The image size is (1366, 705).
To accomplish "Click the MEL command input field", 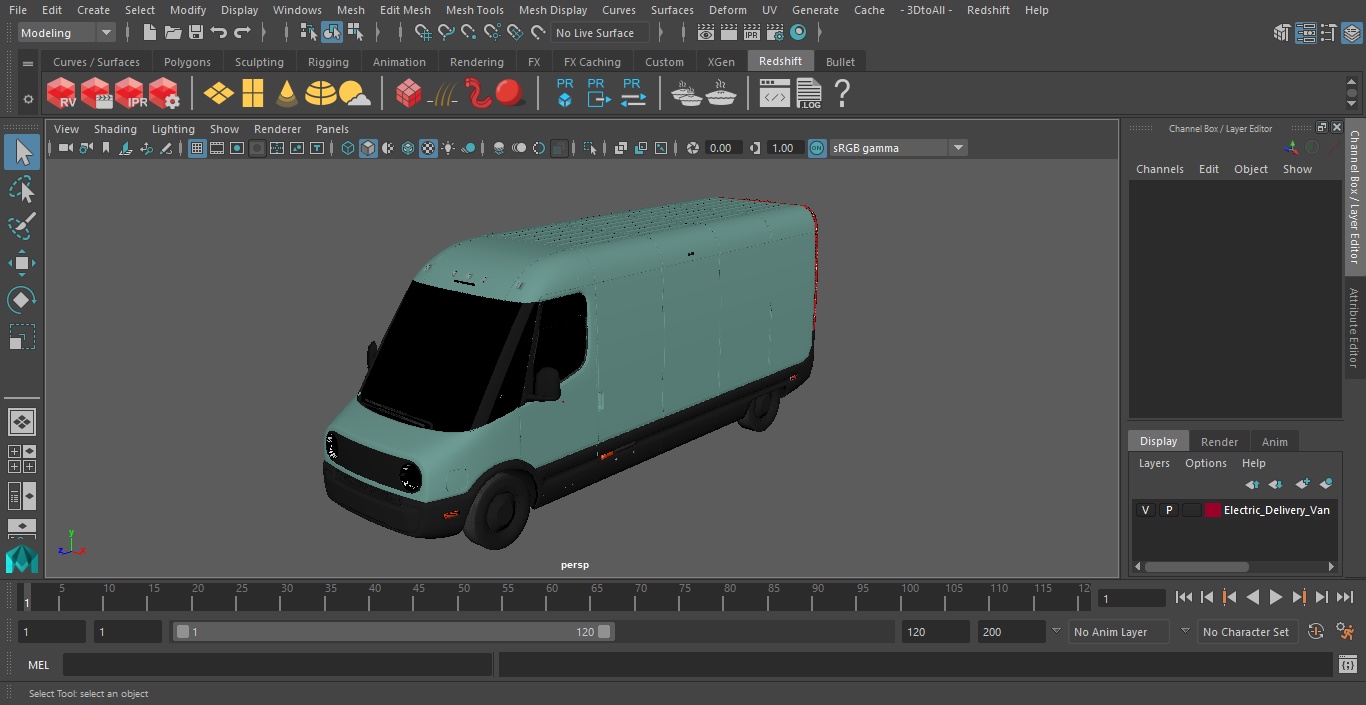I will pyautogui.click(x=277, y=665).
